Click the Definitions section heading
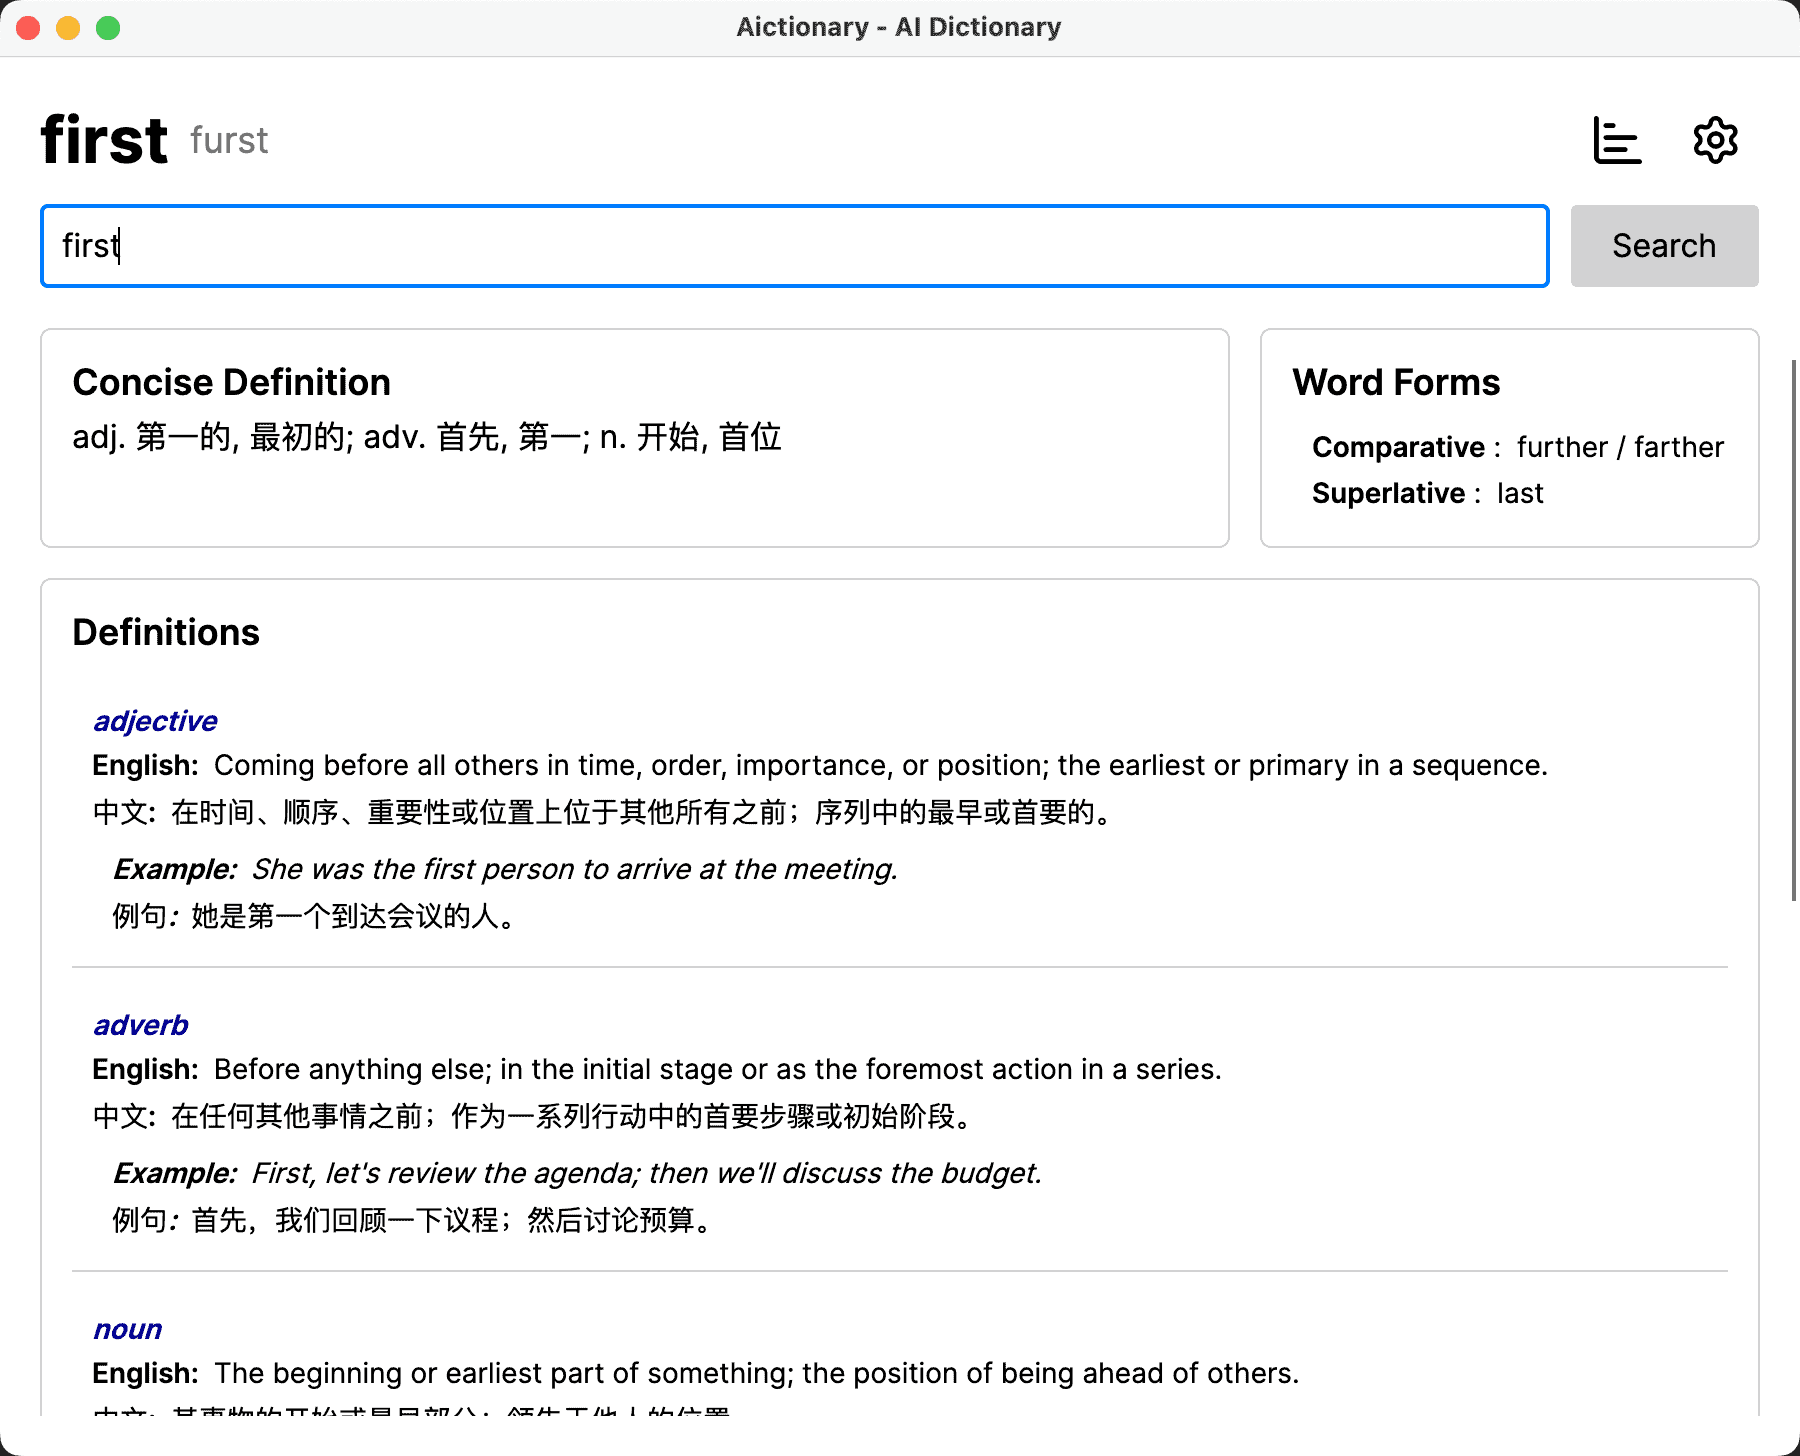This screenshot has width=1800, height=1456. [165, 631]
